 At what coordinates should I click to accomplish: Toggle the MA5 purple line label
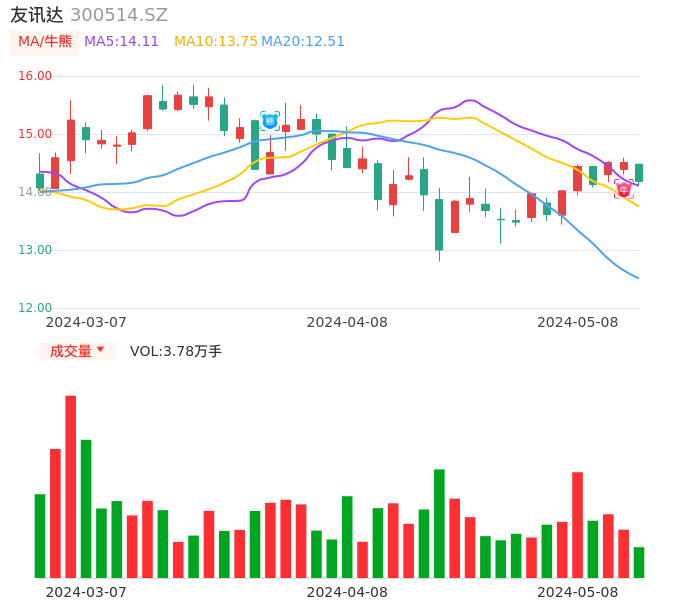121,42
